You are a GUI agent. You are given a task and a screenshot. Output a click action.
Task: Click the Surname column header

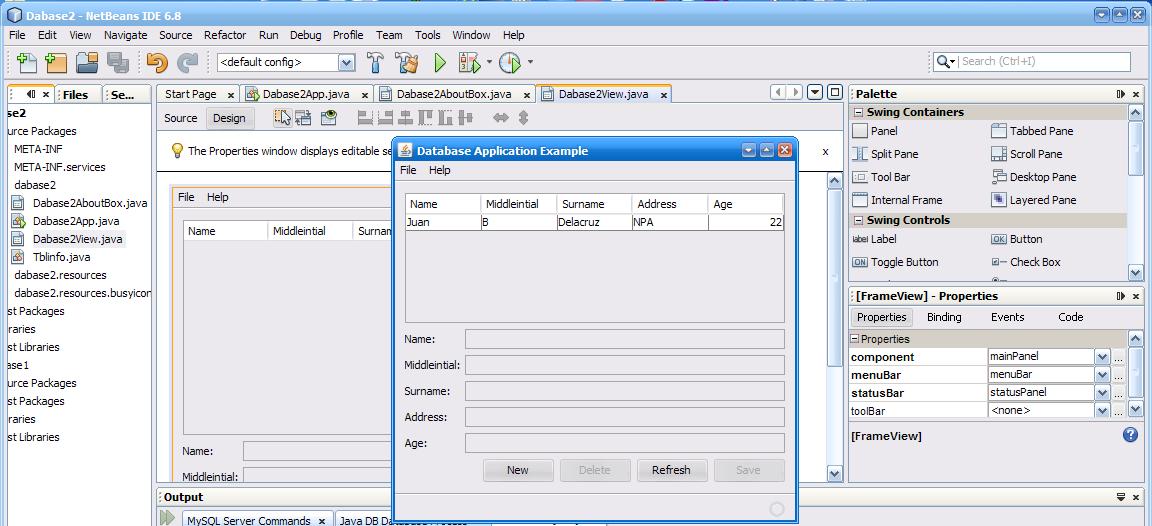coord(594,204)
